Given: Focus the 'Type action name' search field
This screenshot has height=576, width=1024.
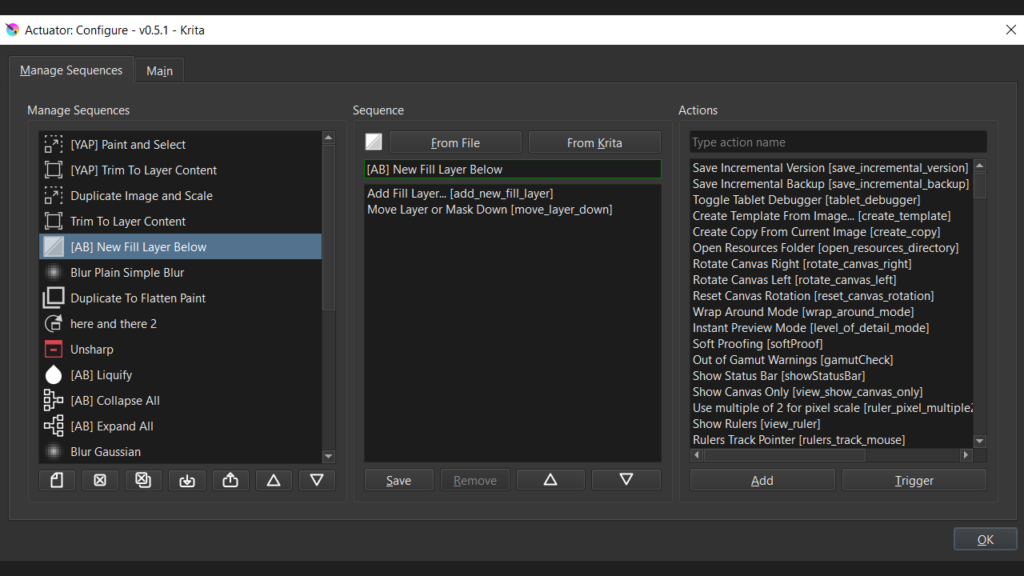Looking at the screenshot, I should pyautogui.click(x=838, y=142).
